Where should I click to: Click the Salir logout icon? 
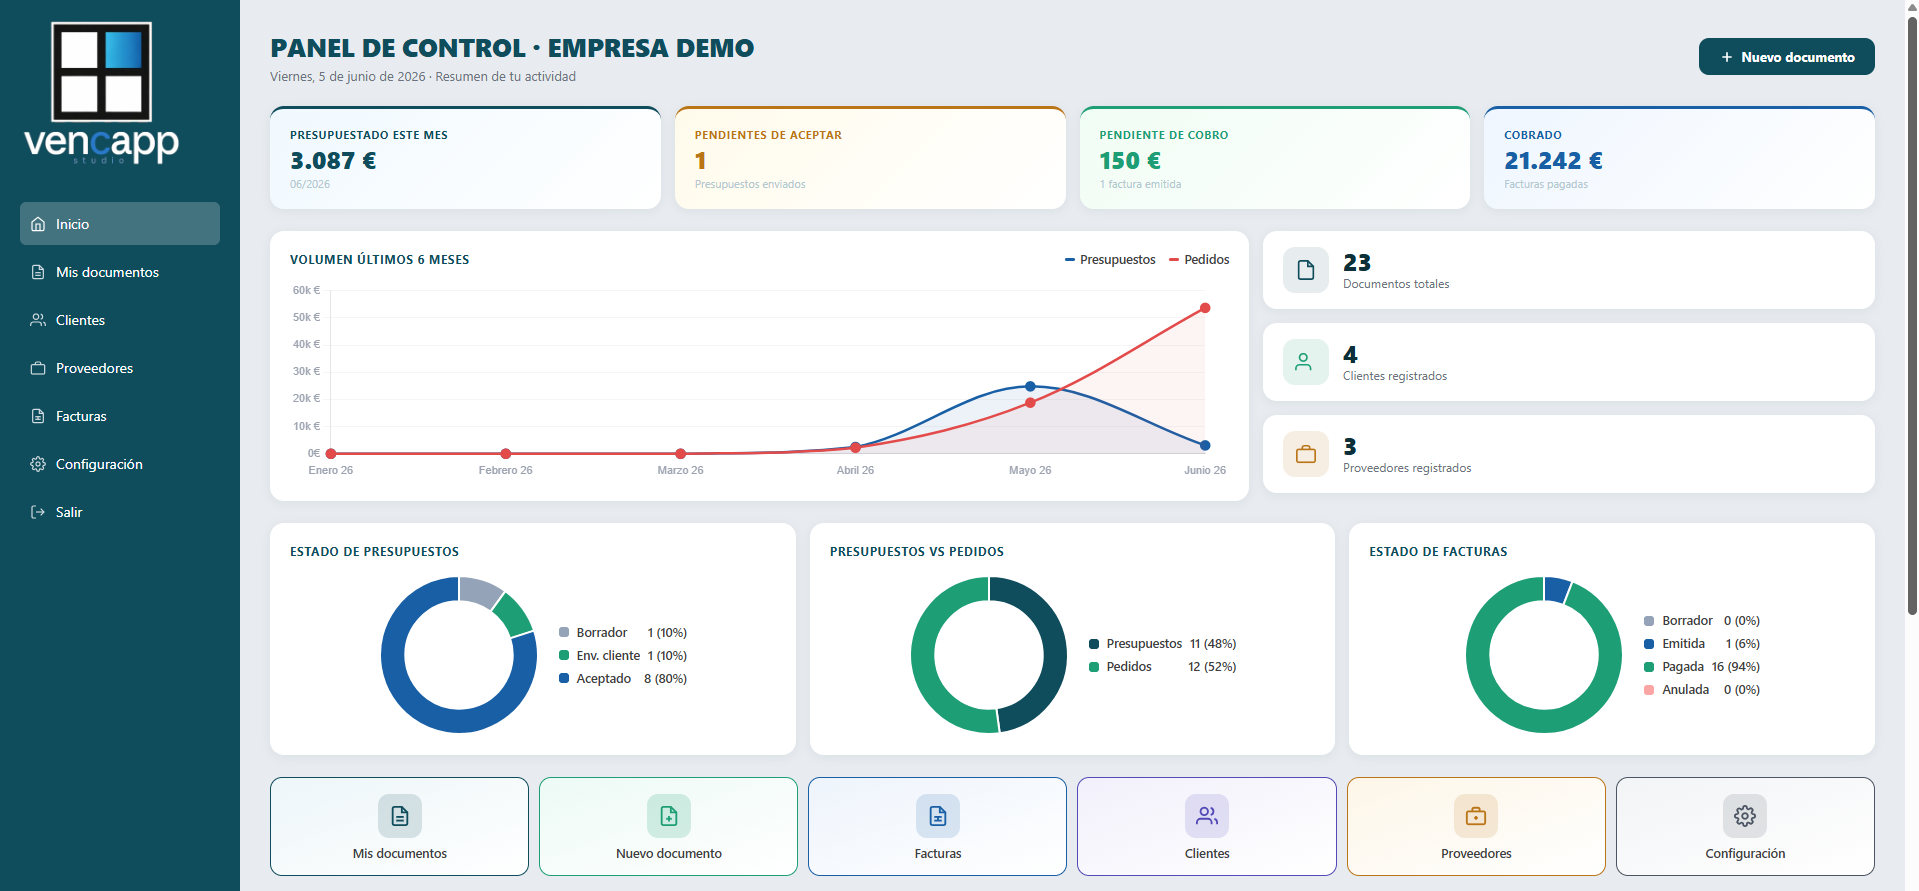click(38, 512)
